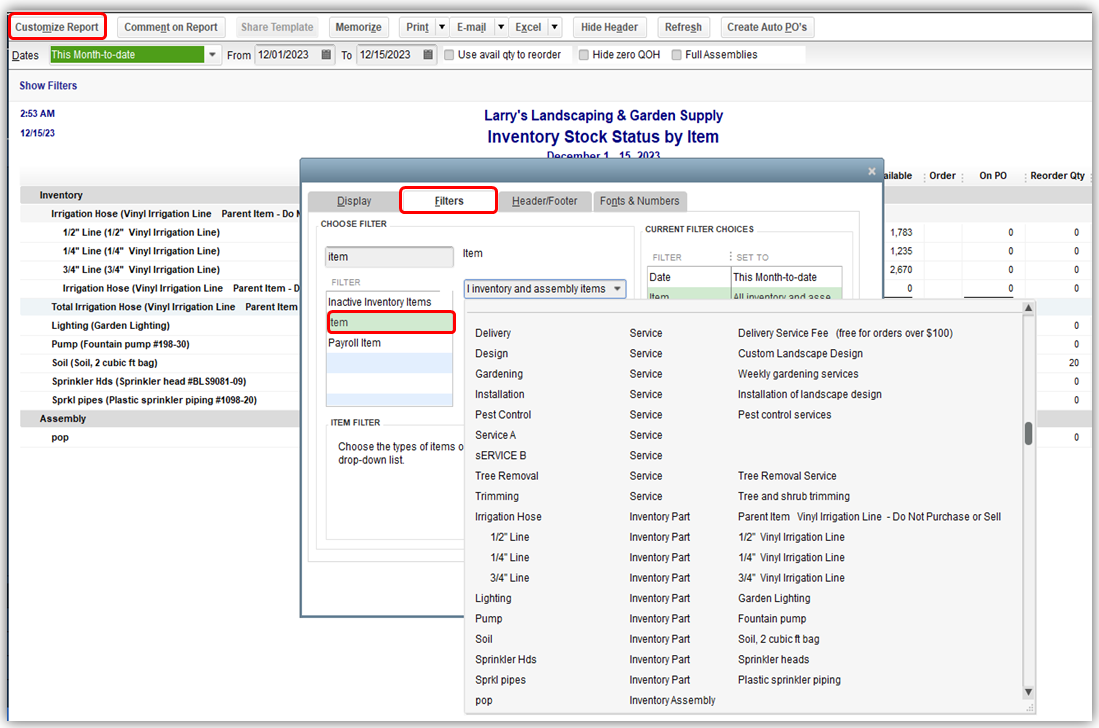
Task: Click the Memorize button
Action: 358,27
